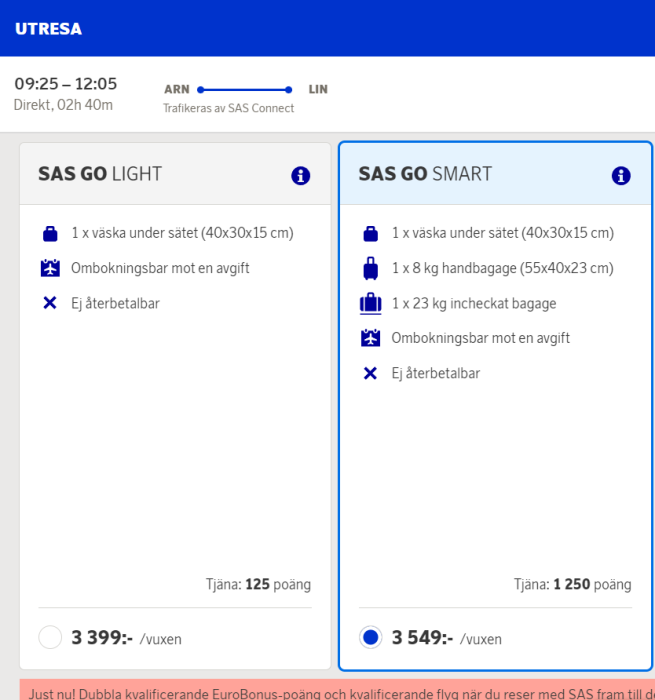Image resolution: width=655 pixels, height=700 pixels.
Task: Click rebooking plane icon in SMART card
Action: pyautogui.click(x=371, y=338)
